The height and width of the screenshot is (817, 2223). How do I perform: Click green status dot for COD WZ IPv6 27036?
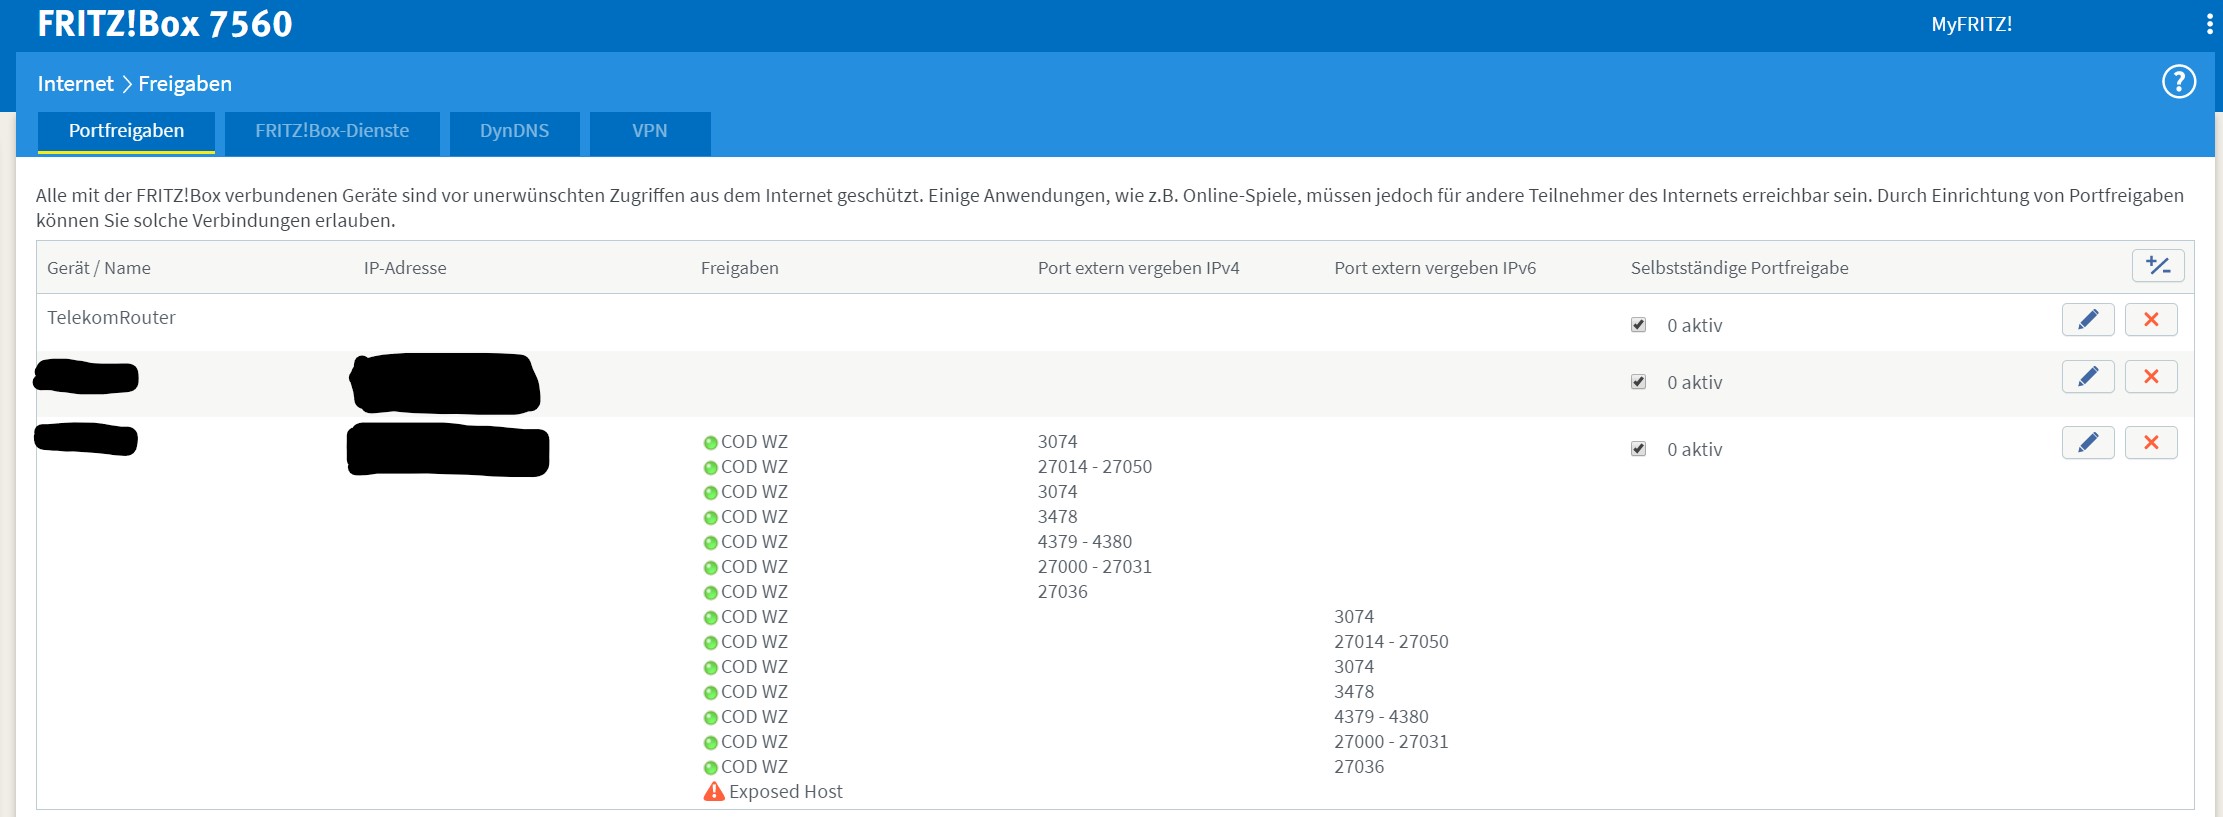(710, 768)
